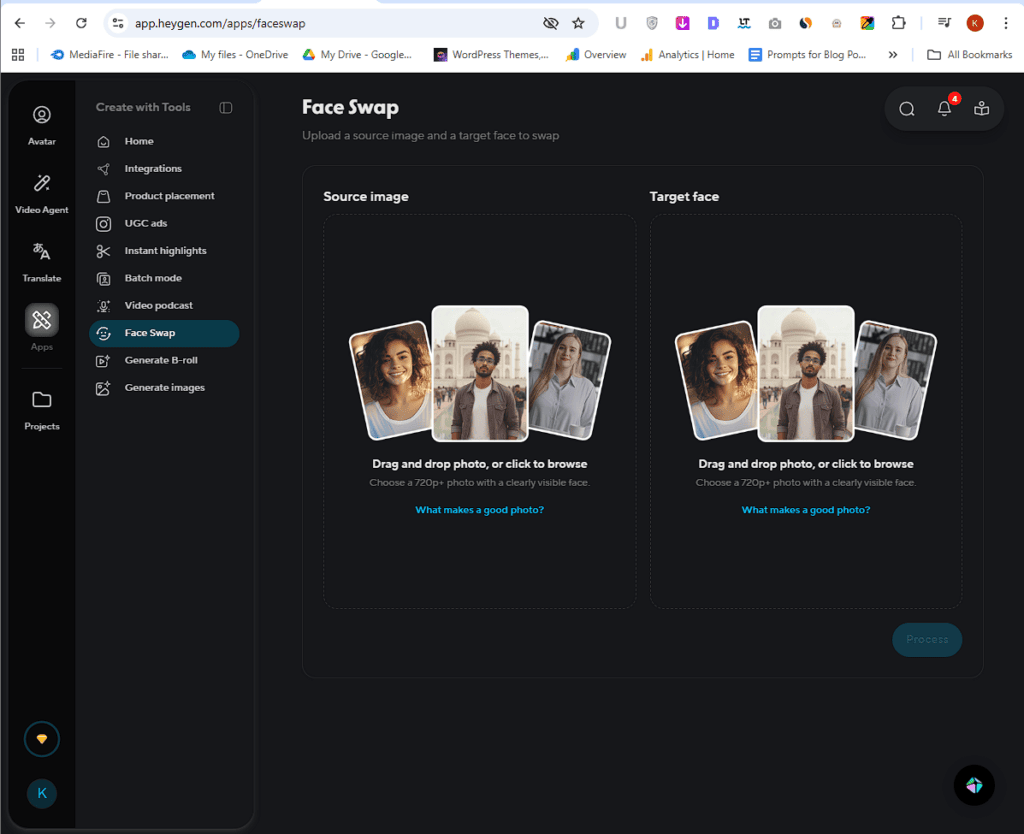Open the Projects folder section
1024x834 pixels.
tap(41, 410)
